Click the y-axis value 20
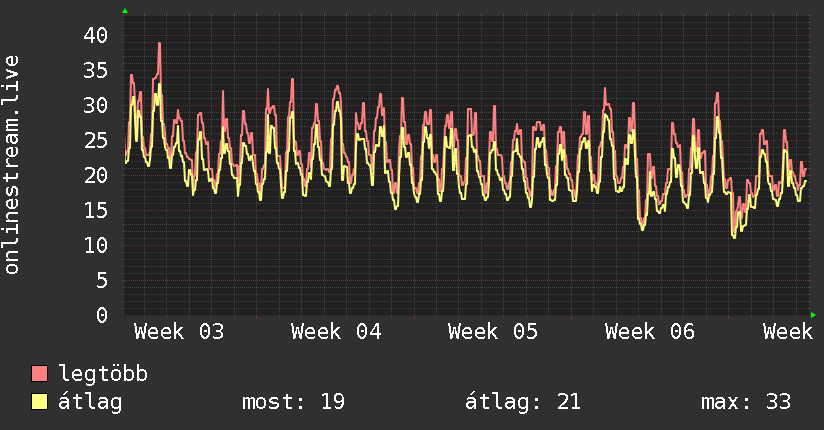This screenshot has width=824, height=430. [x=95, y=175]
